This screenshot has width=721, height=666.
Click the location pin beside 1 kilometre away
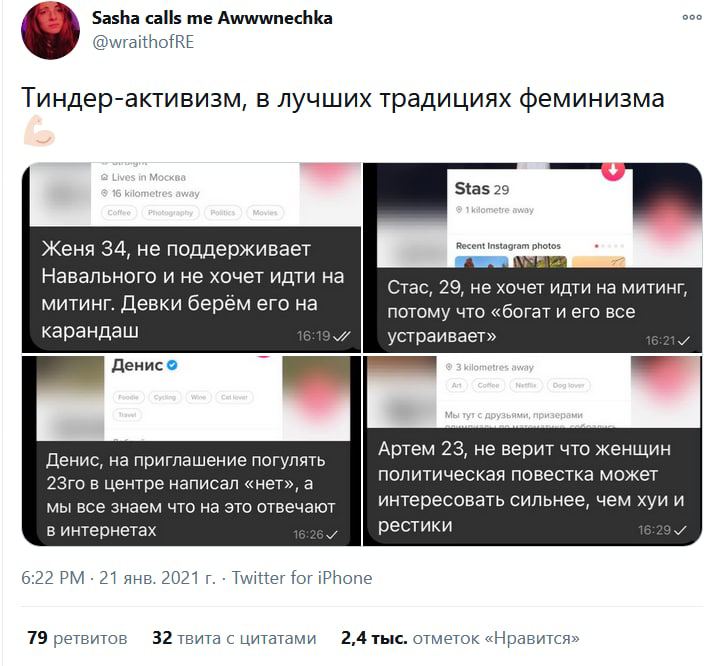coord(459,210)
